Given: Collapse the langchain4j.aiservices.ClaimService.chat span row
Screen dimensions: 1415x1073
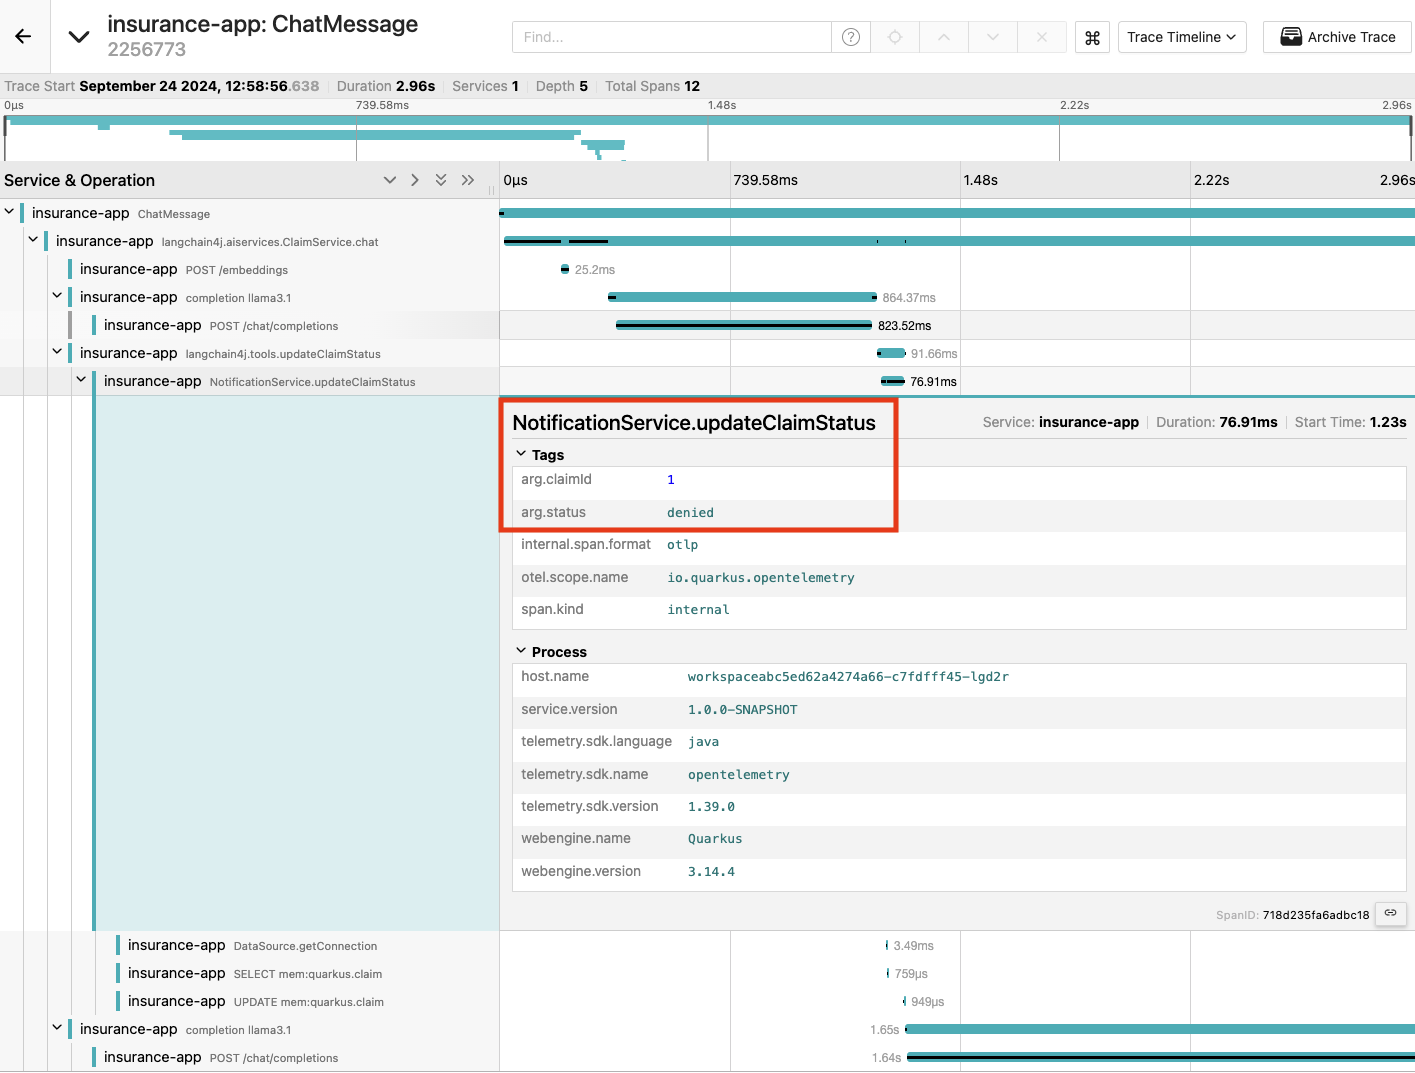Looking at the screenshot, I should 33,240.
